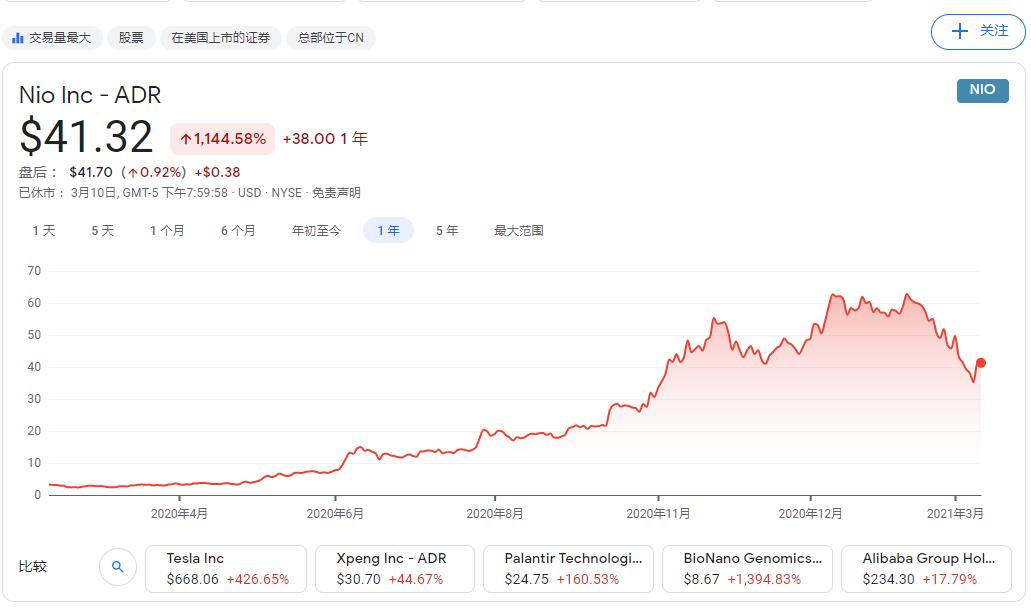This screenshot has width=1031, height=615.
Task: Click the blue NIO ticker badge
Action: [x=981, y=90]
